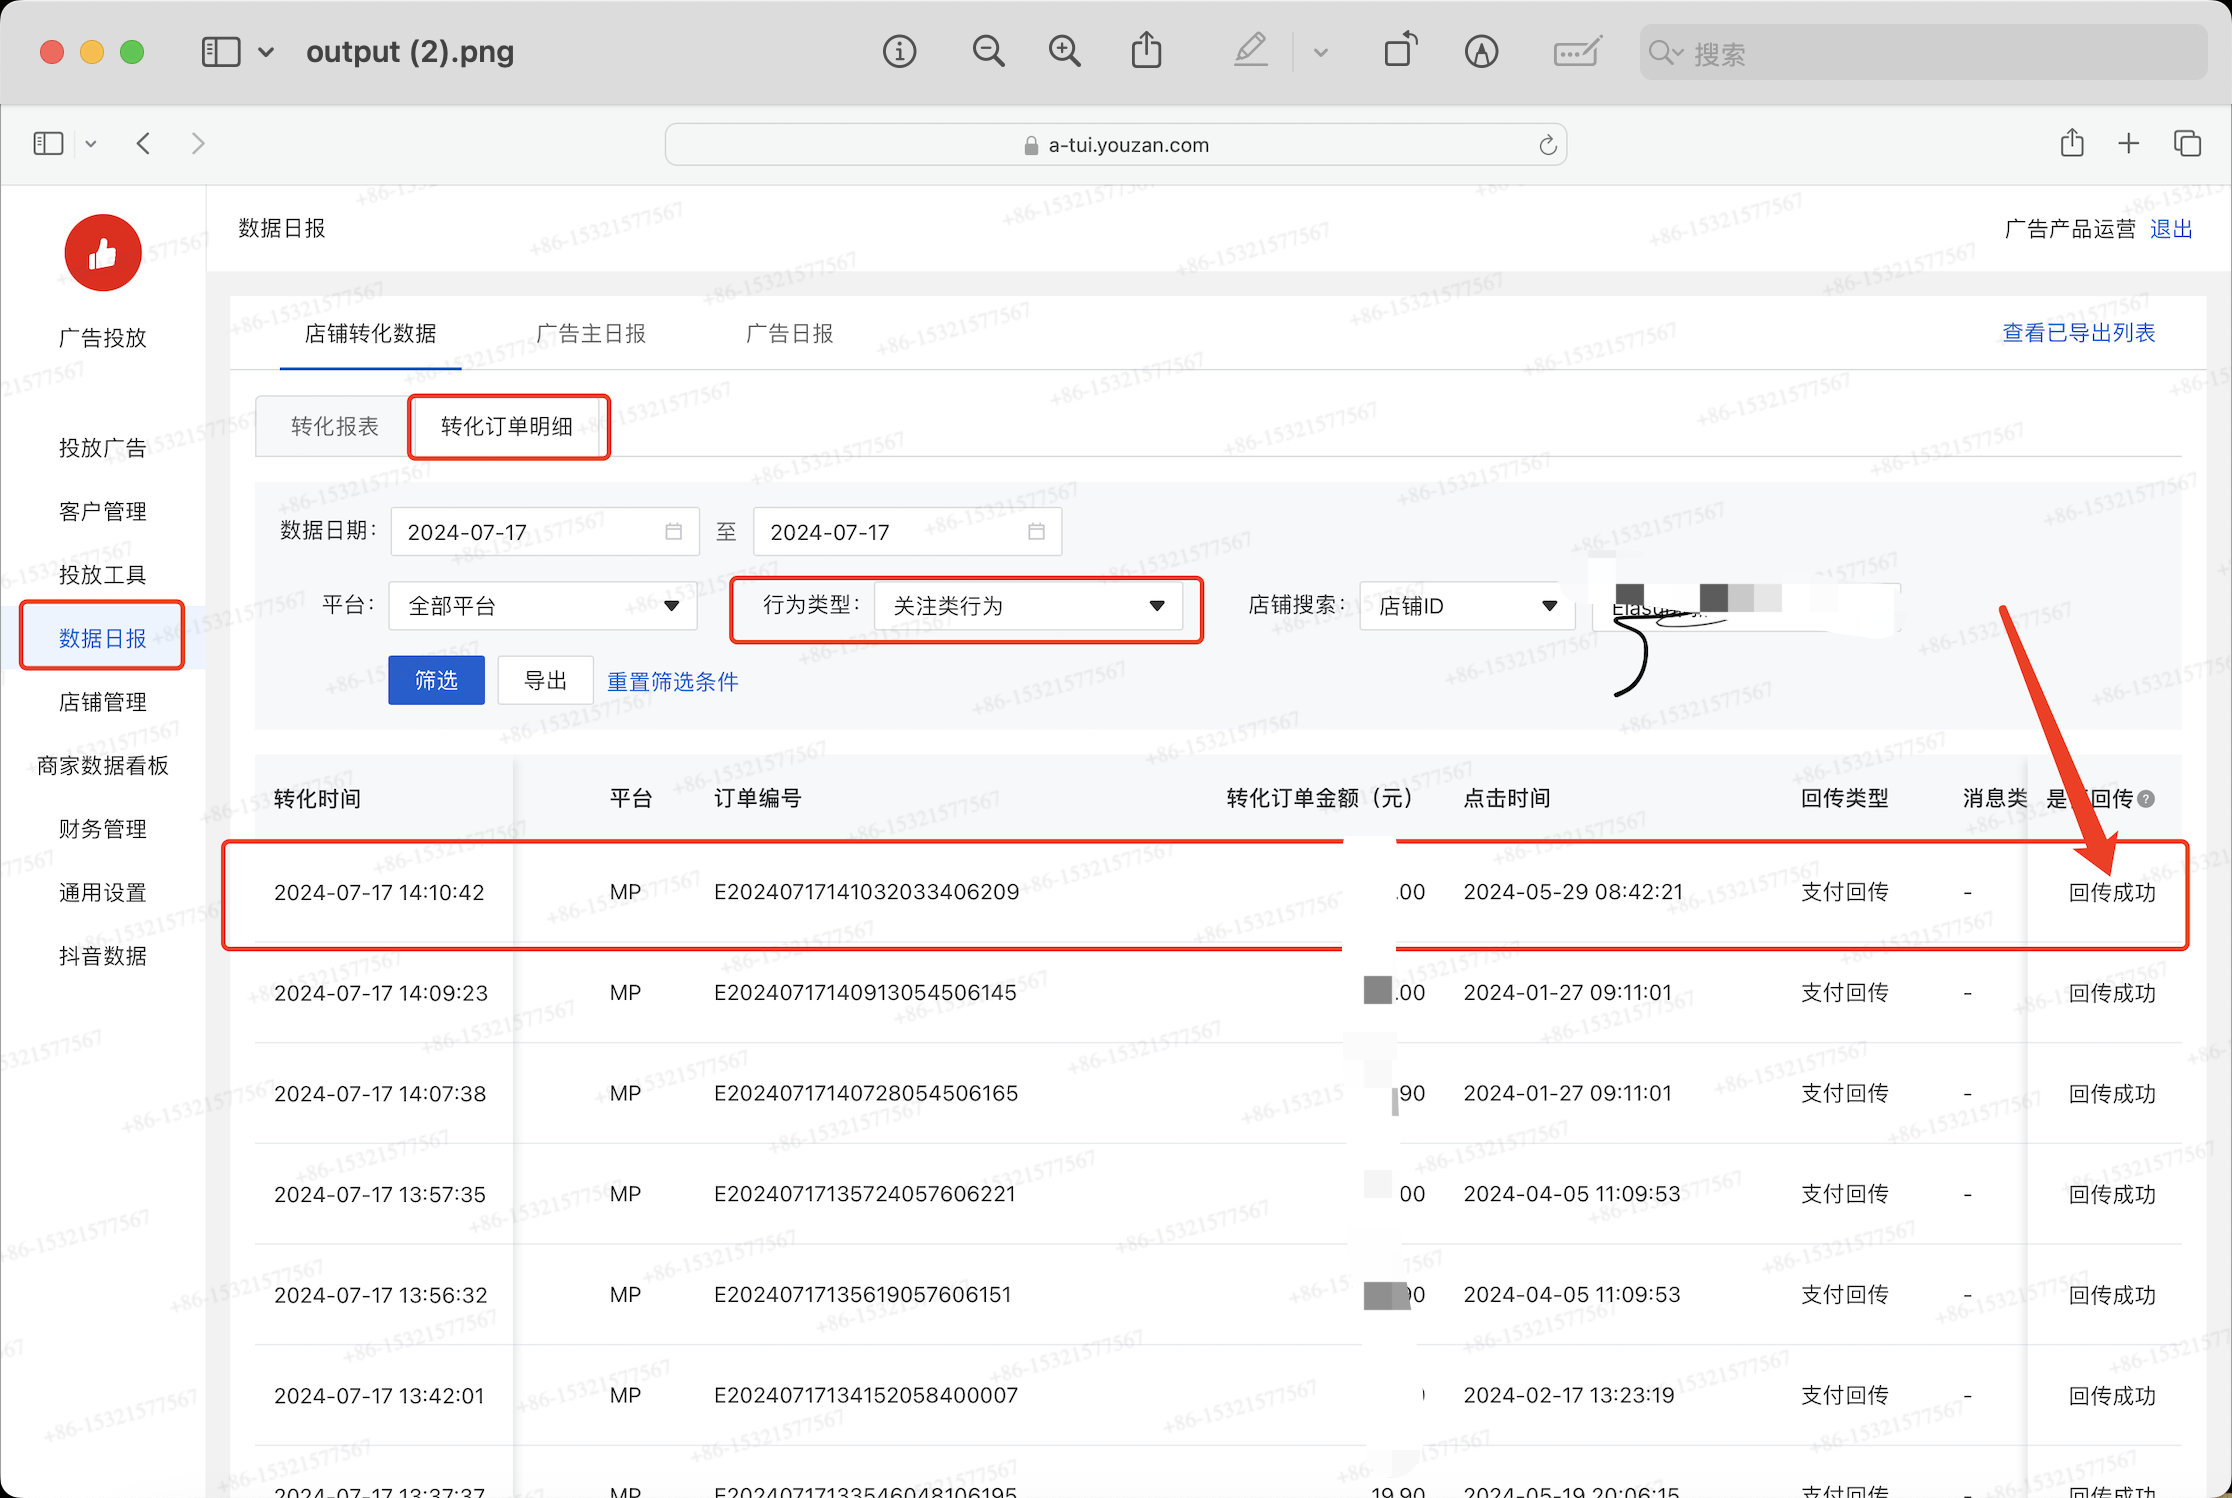Click the 是否回传 help question icon
The height and width of the screenshot is (1498, 2232).
(x=2146, y=799)
